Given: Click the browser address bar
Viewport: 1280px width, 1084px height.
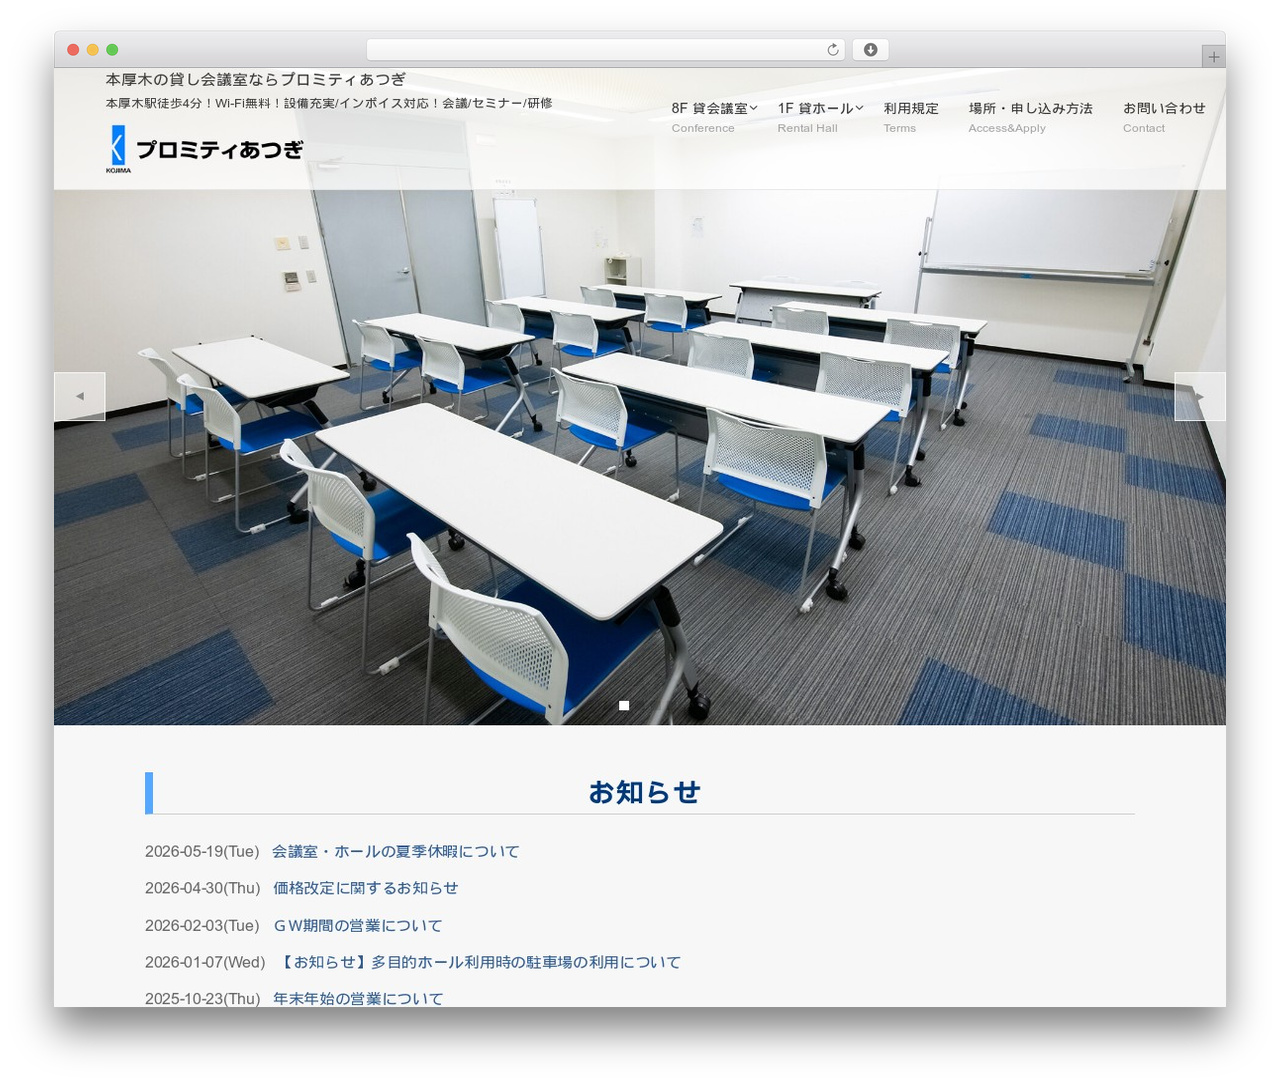Looking at the screenshot, I should point(605,50).
